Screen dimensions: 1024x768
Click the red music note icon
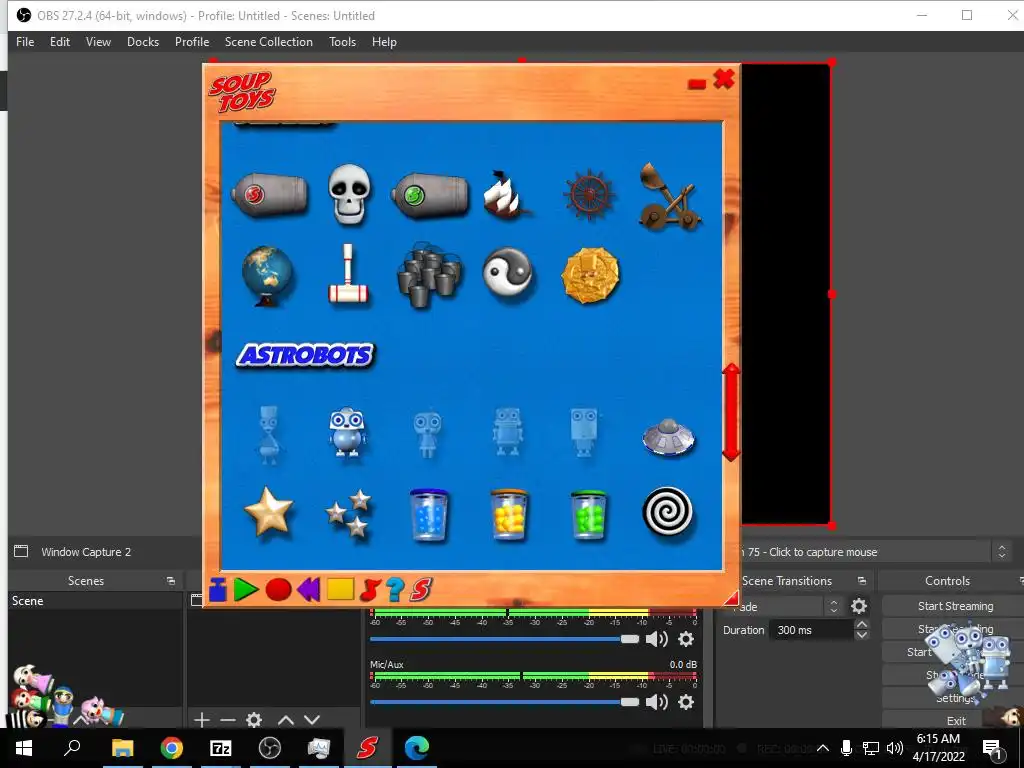point(370,589)
